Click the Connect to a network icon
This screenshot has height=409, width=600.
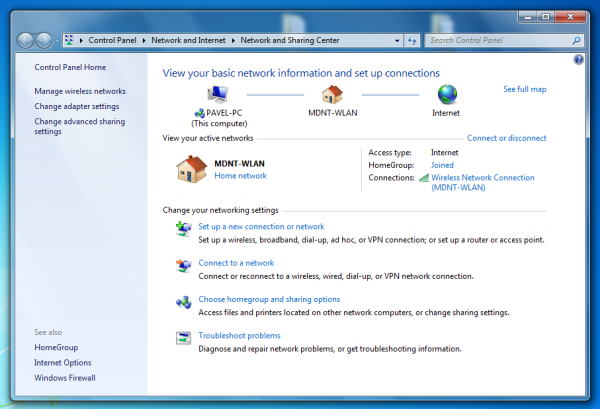coord(183,265)
